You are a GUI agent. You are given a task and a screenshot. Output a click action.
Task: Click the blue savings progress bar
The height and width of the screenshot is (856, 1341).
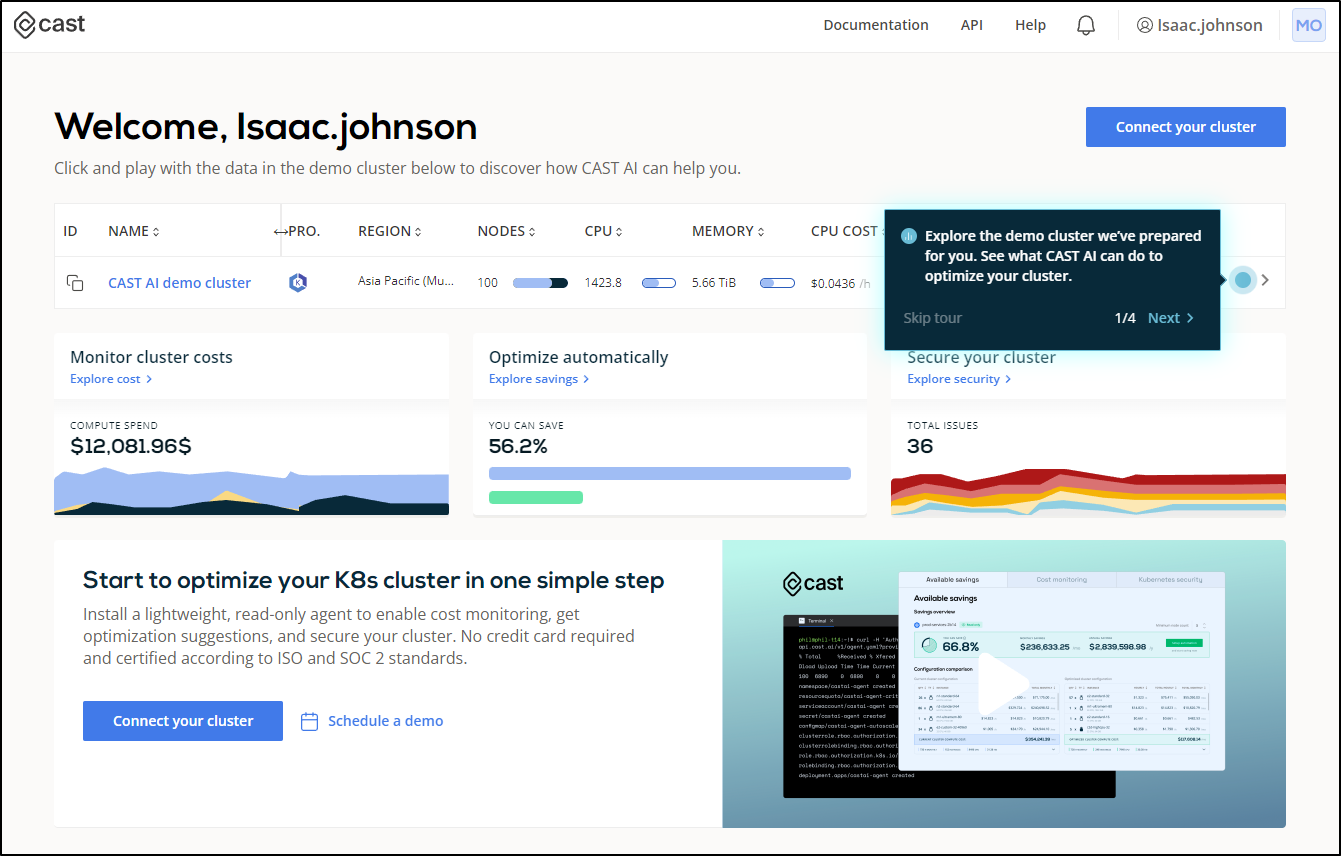point(670,473)
